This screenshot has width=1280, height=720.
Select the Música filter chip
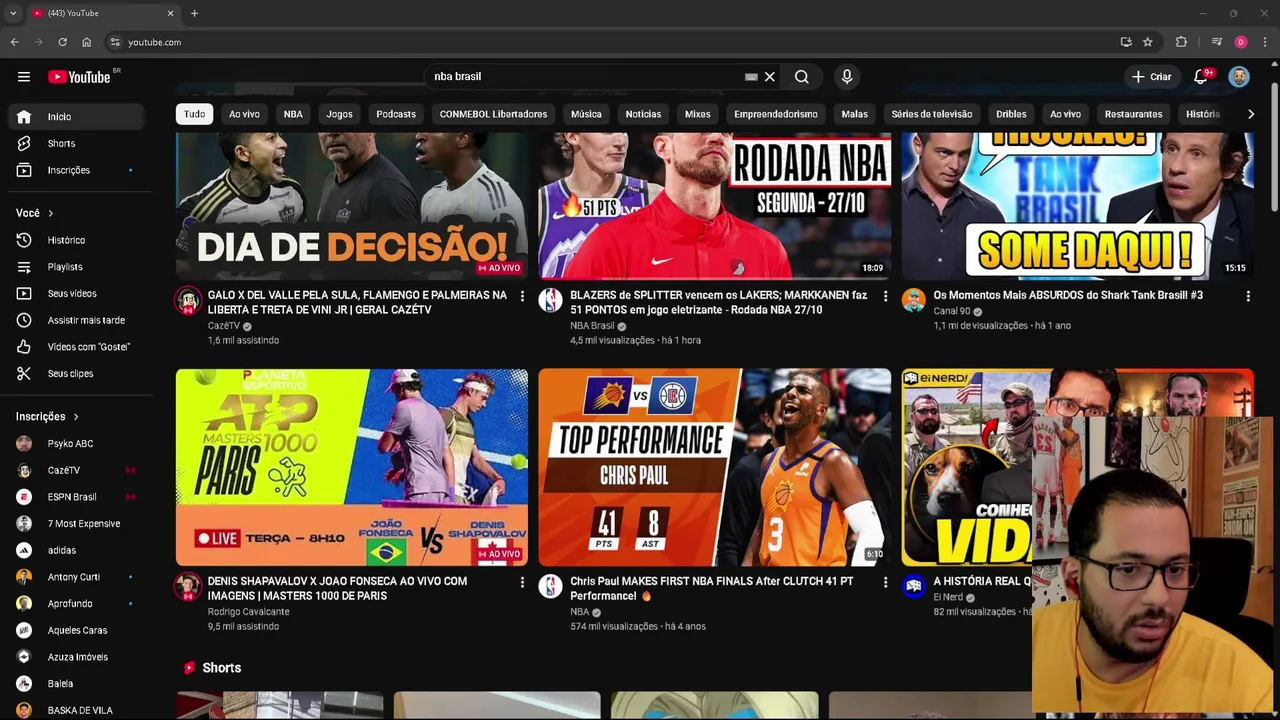[586, 114]
